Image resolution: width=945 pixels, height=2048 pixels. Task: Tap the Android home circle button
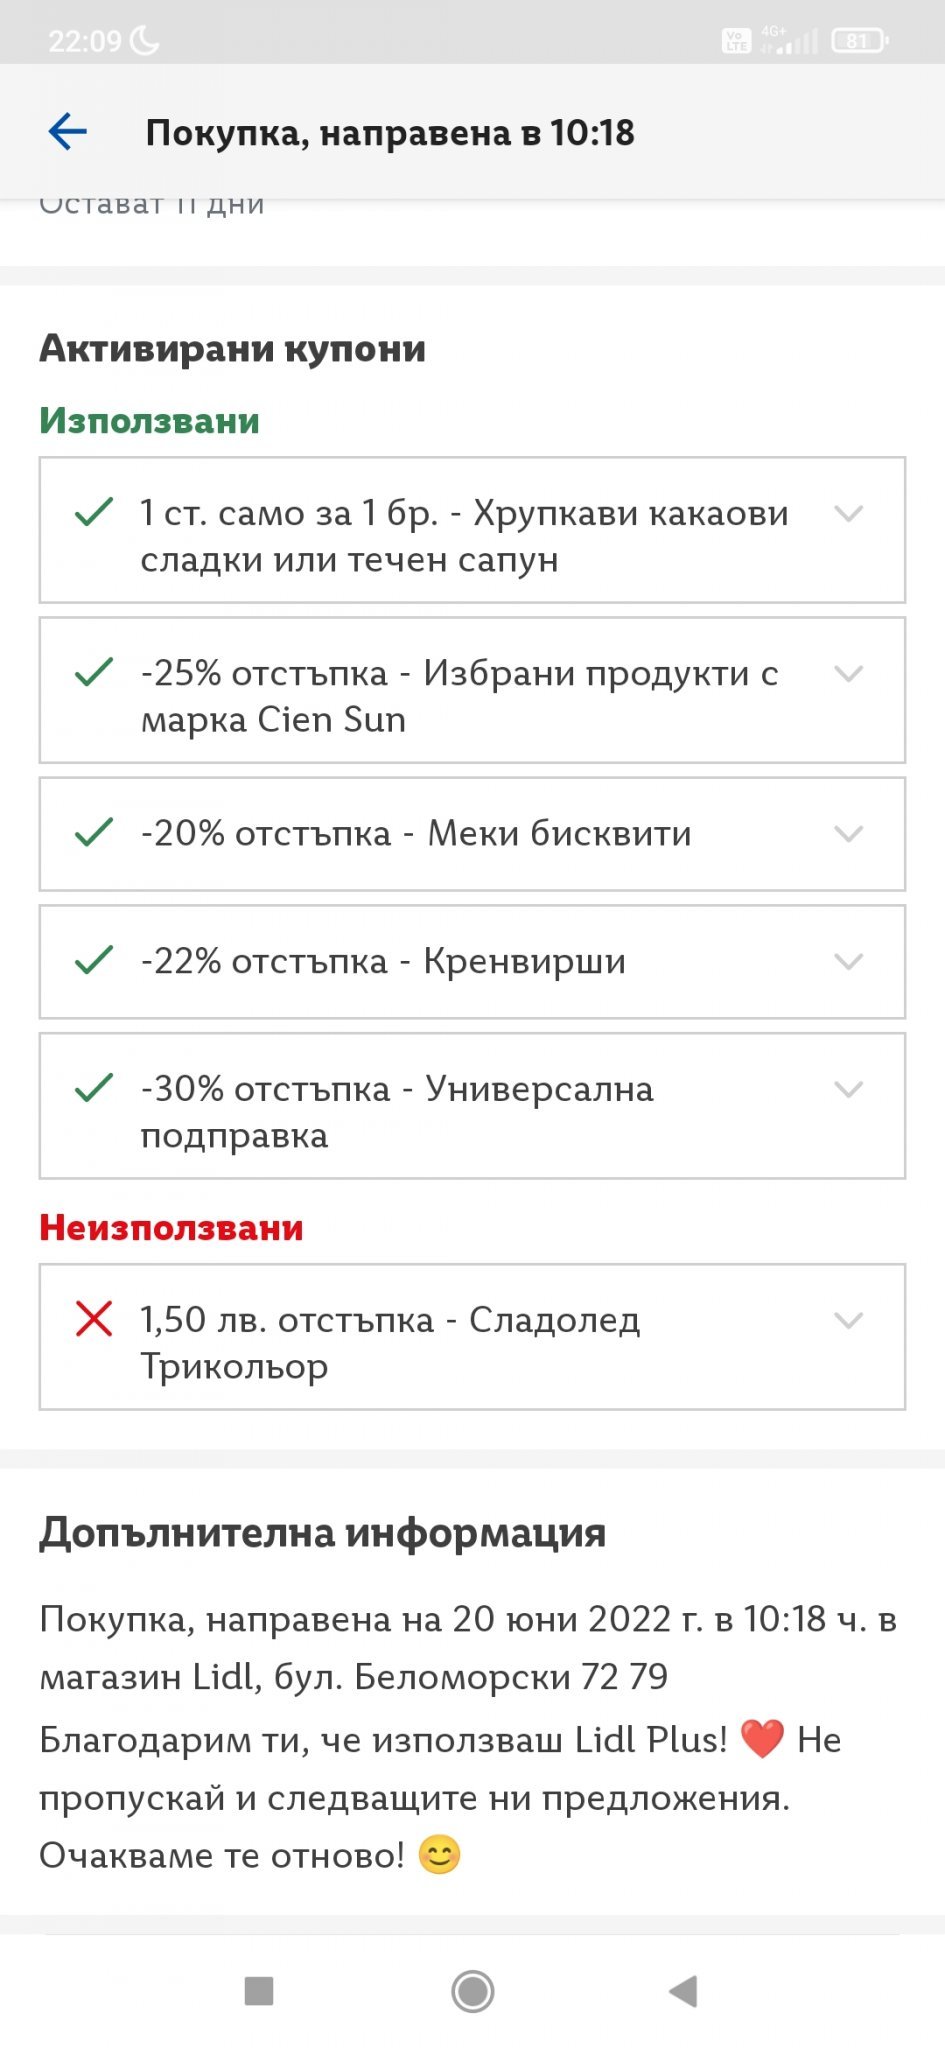472,1991
